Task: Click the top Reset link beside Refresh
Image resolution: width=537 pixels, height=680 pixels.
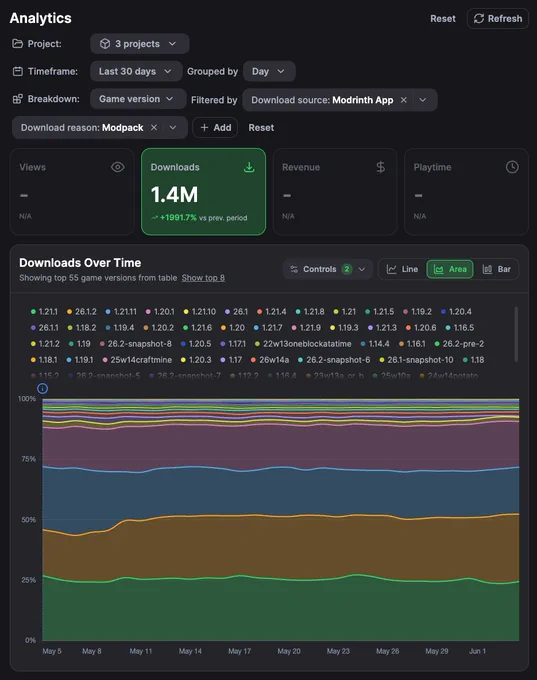Action: click(x=442, y=19)
